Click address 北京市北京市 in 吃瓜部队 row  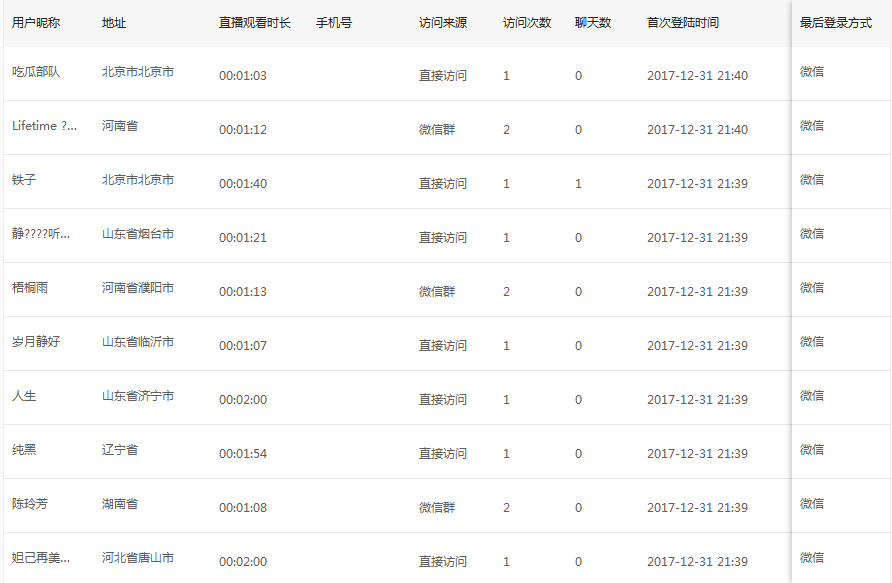138,72
